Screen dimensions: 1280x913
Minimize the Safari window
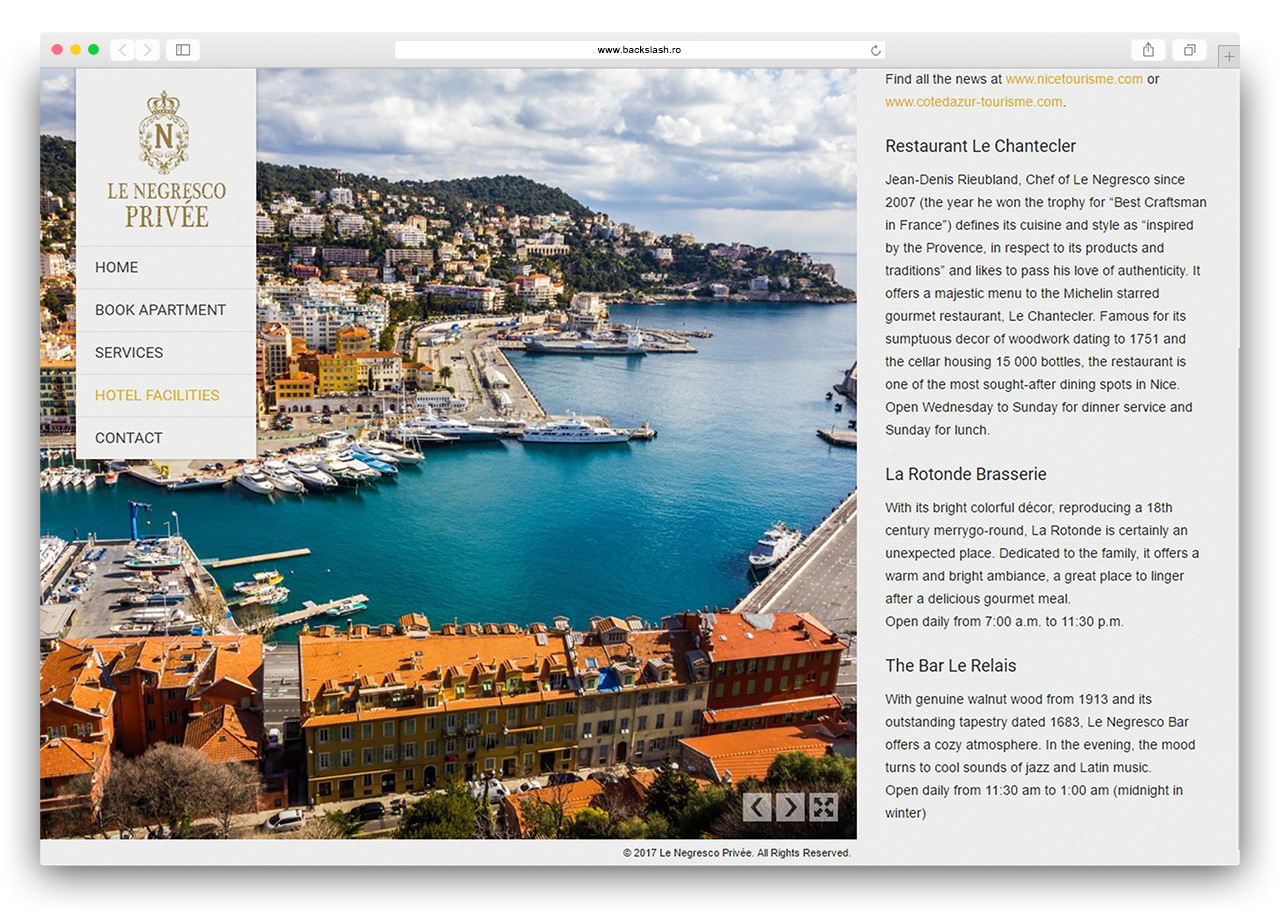[75, 50]
